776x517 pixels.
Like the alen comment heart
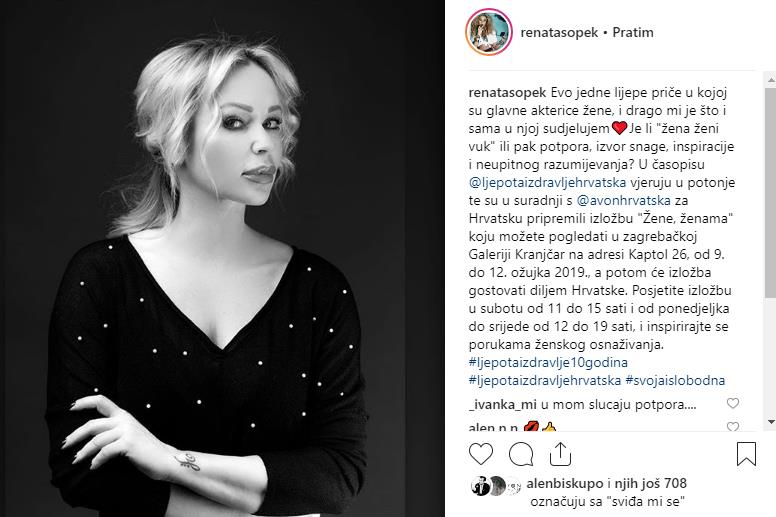click(732, 426)
